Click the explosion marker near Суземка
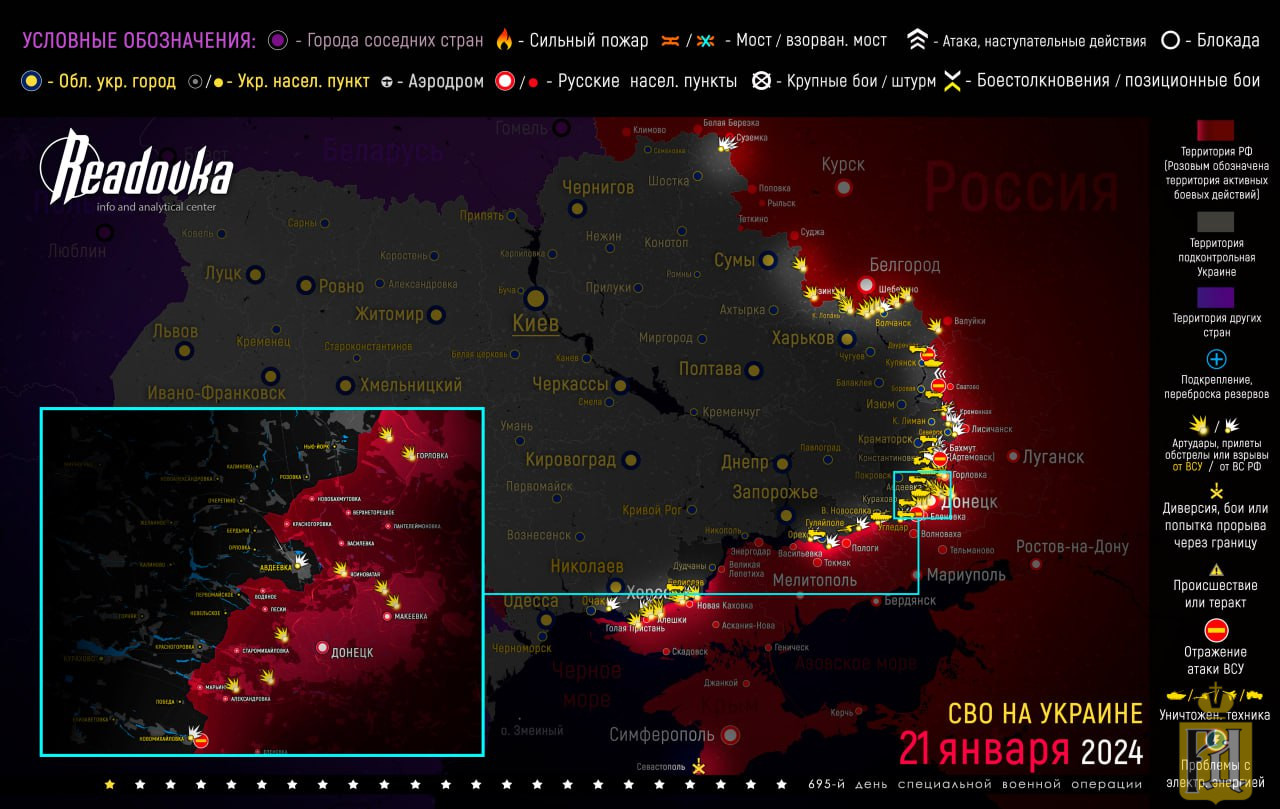1280x809 pixels. [x=726, y=143]
